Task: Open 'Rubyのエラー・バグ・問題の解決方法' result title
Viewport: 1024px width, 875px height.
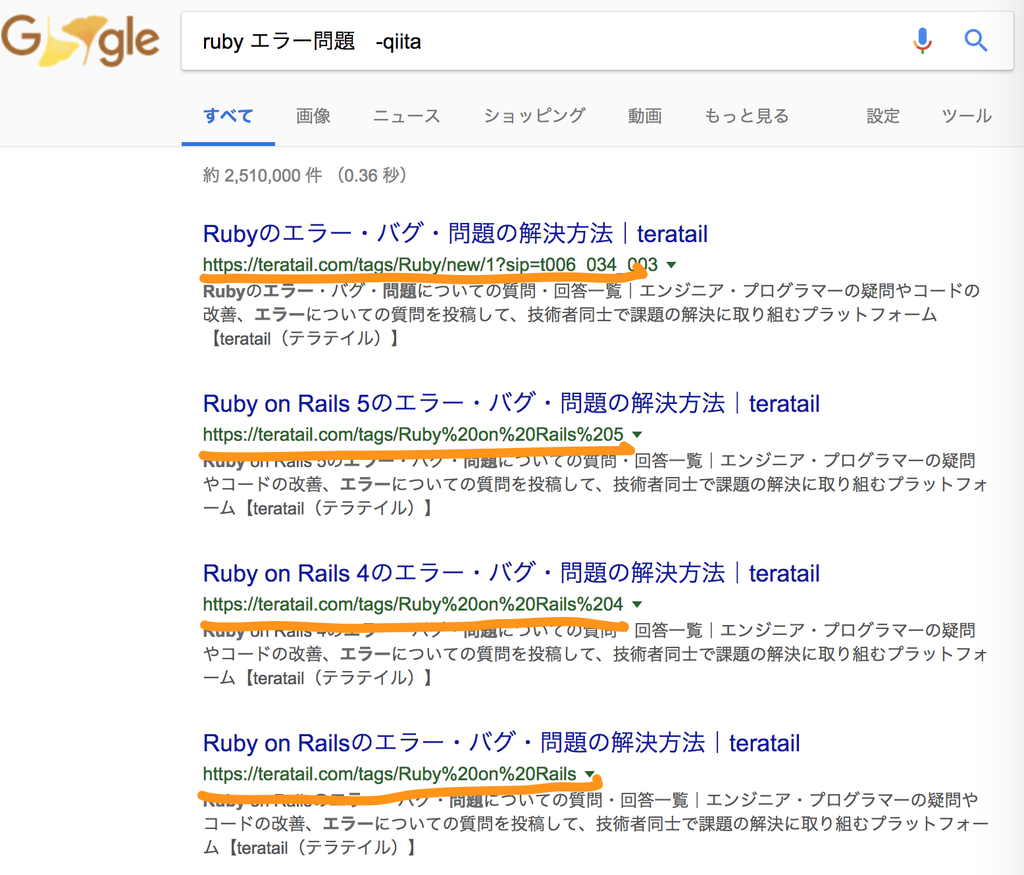Action: click(455, 233)
